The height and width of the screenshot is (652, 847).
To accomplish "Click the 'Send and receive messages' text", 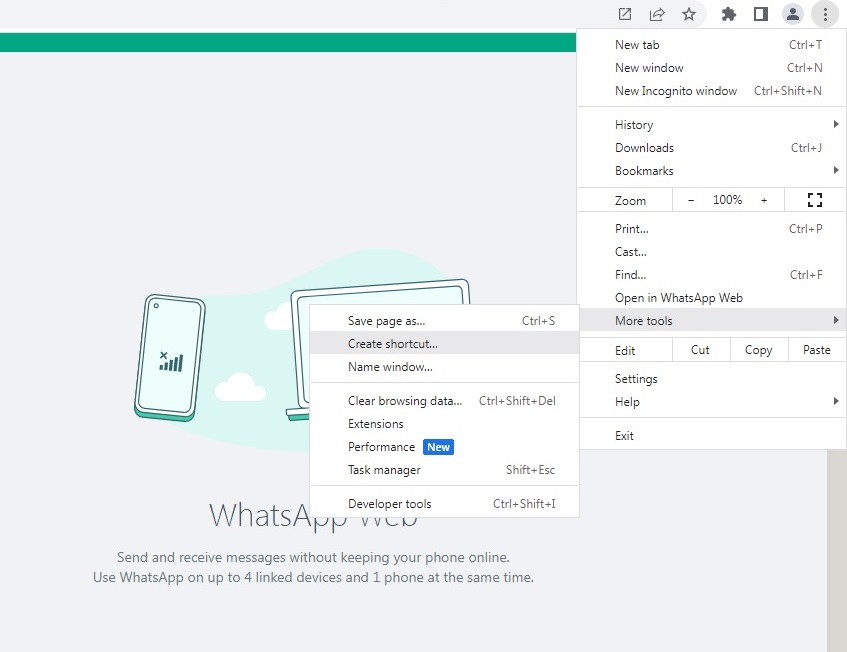I will pyautogui.click(x=313, y=557).
